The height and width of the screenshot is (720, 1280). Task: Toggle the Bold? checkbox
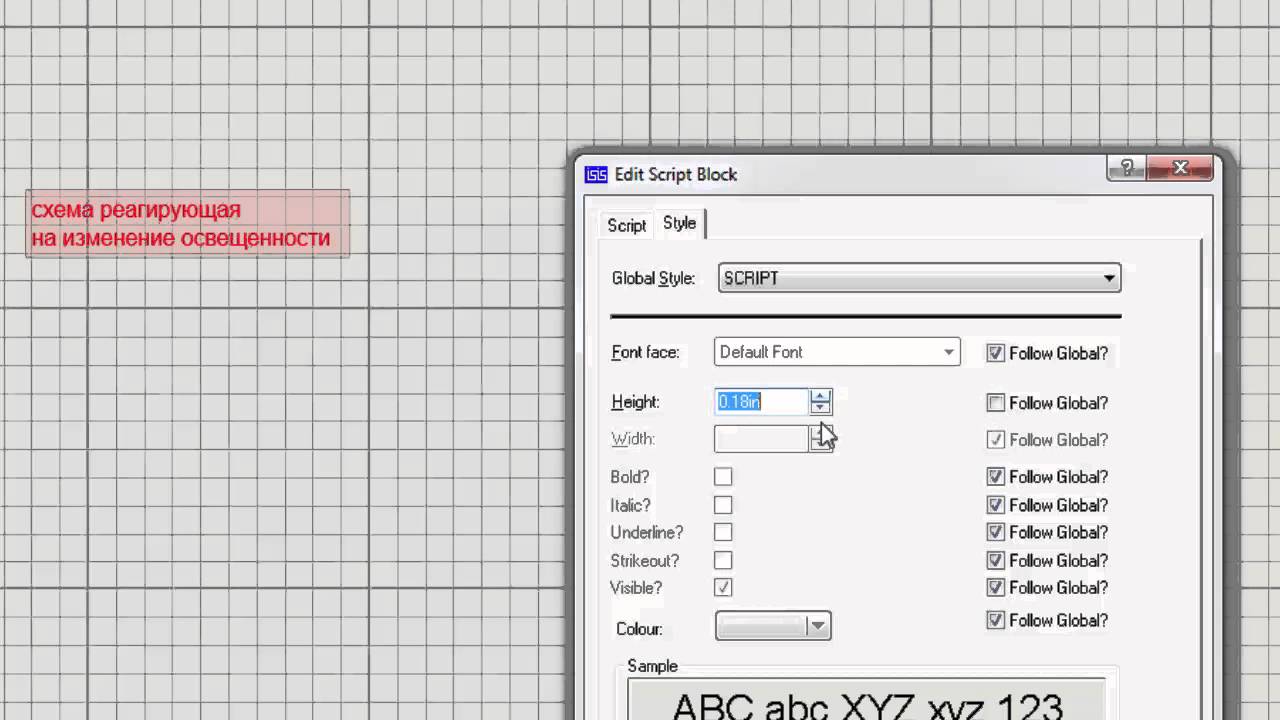tap(723, 477)
